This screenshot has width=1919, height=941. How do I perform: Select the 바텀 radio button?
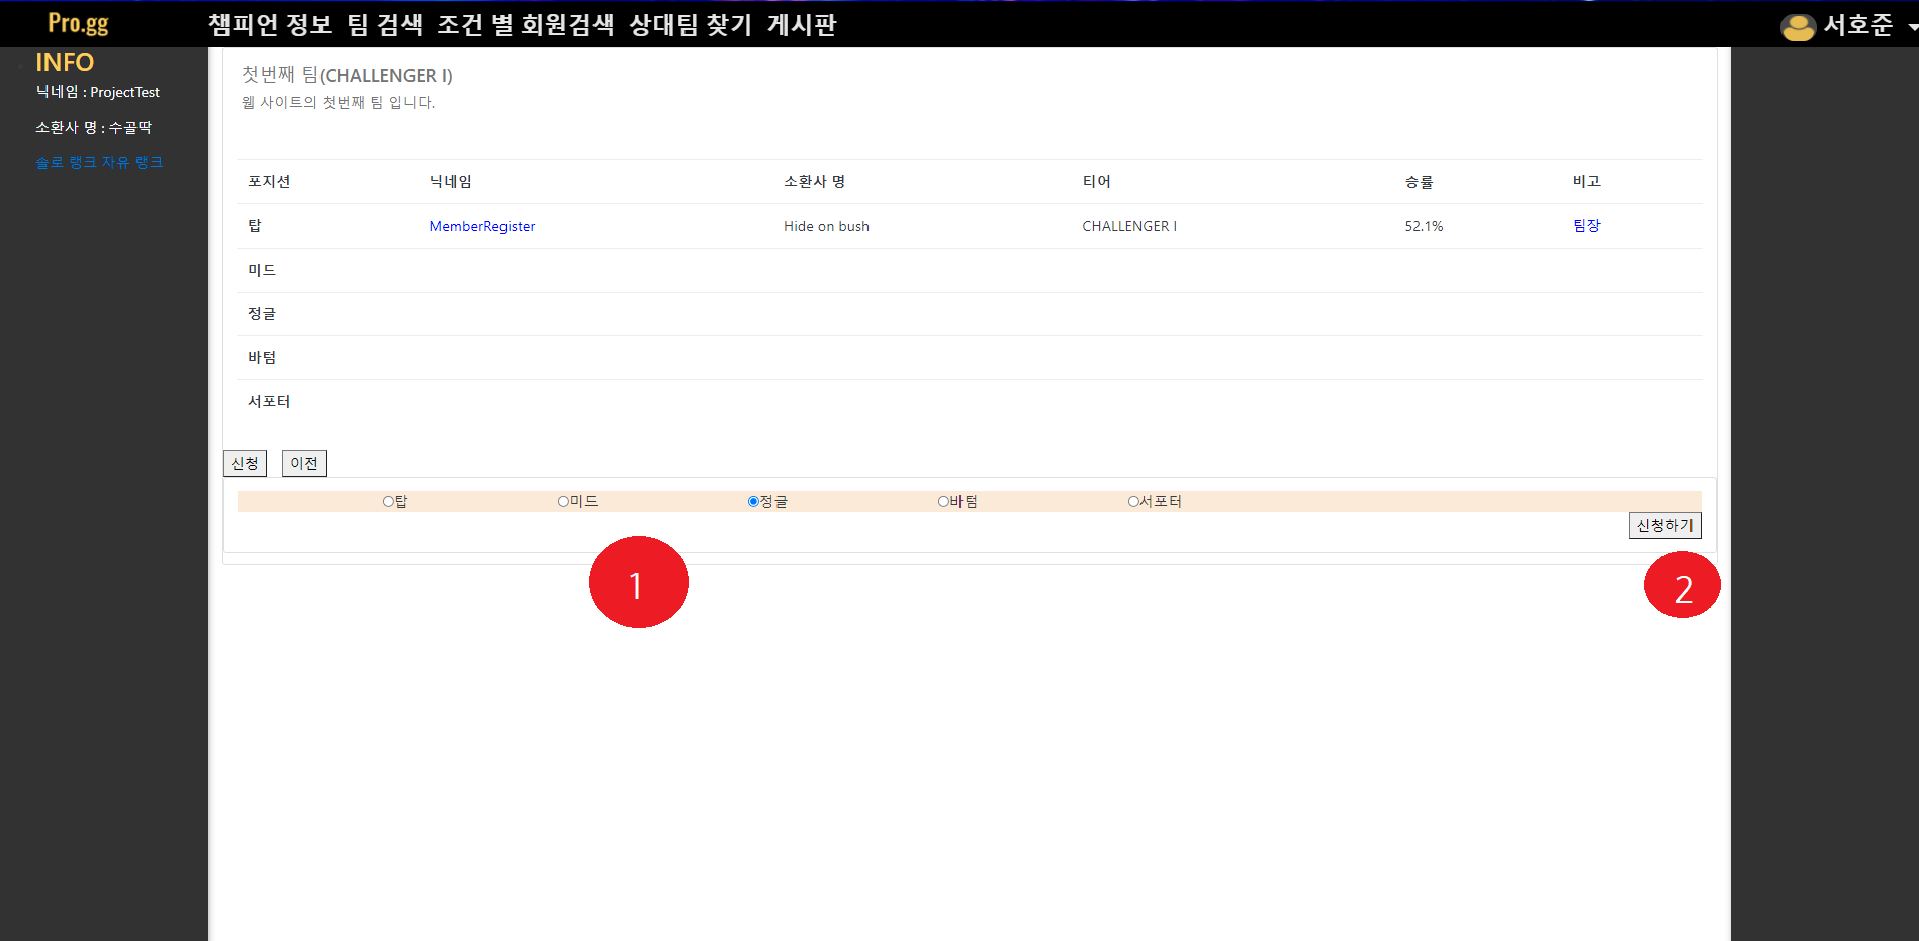coord(943,502)
